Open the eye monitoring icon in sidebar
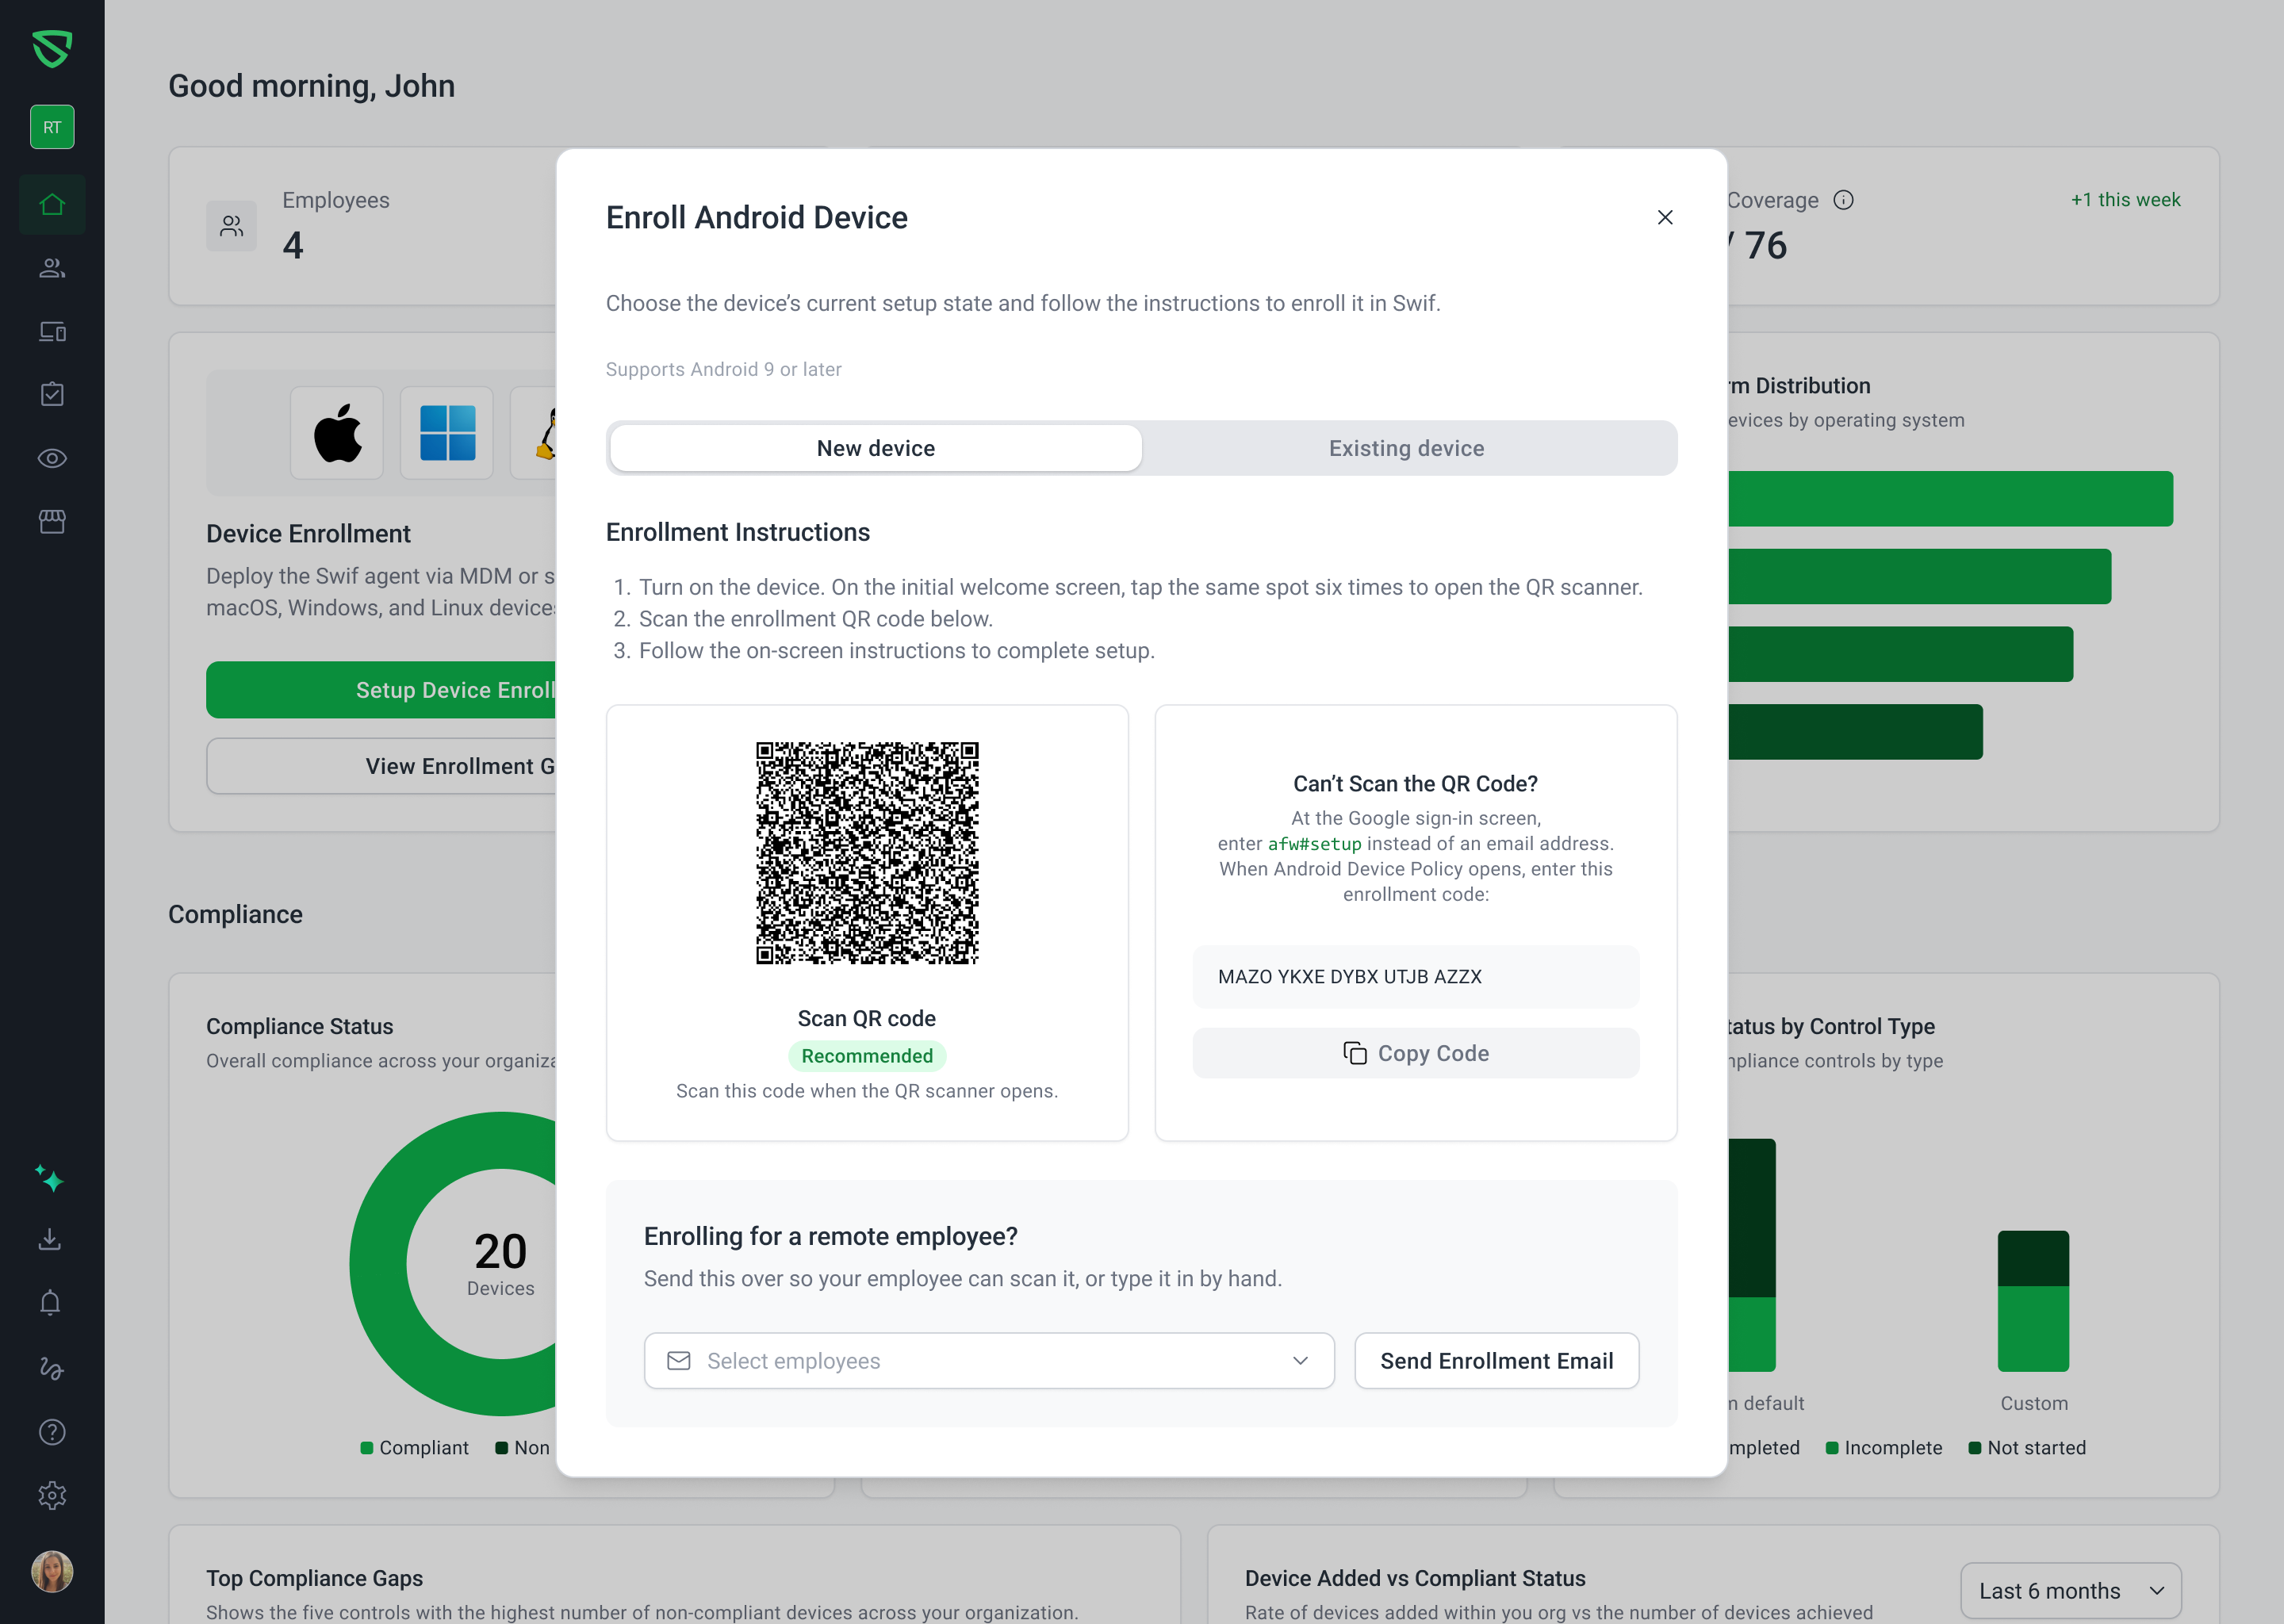This screenshot has width=2284, height=1624. click(52, 458)
